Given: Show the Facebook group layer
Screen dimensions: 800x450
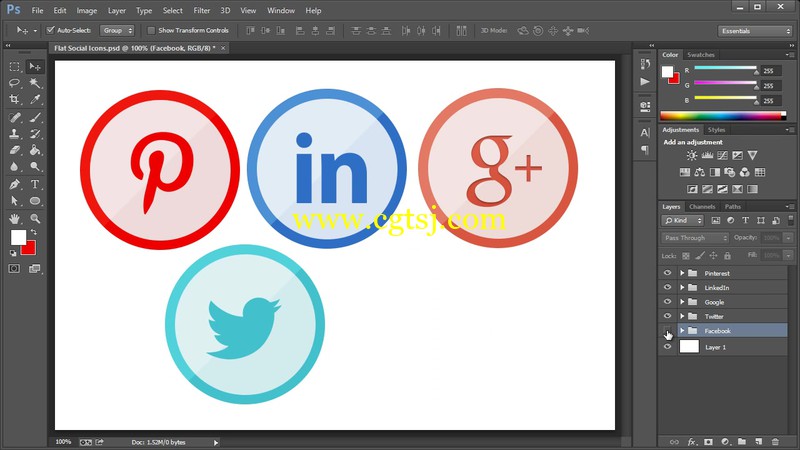Looking at the screenshot, I should (667, 331).
